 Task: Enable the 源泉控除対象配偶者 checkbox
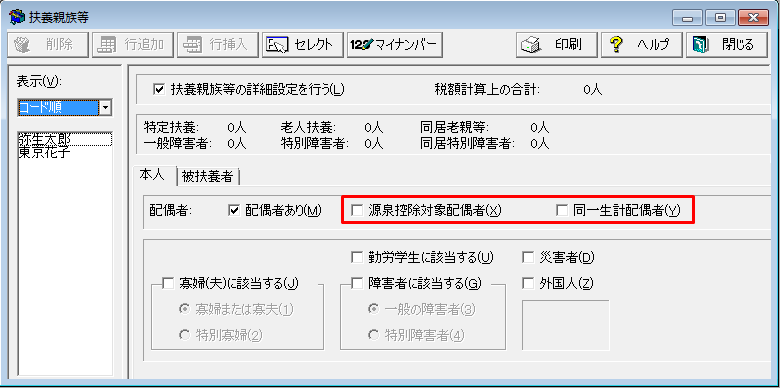click(357, 210)
